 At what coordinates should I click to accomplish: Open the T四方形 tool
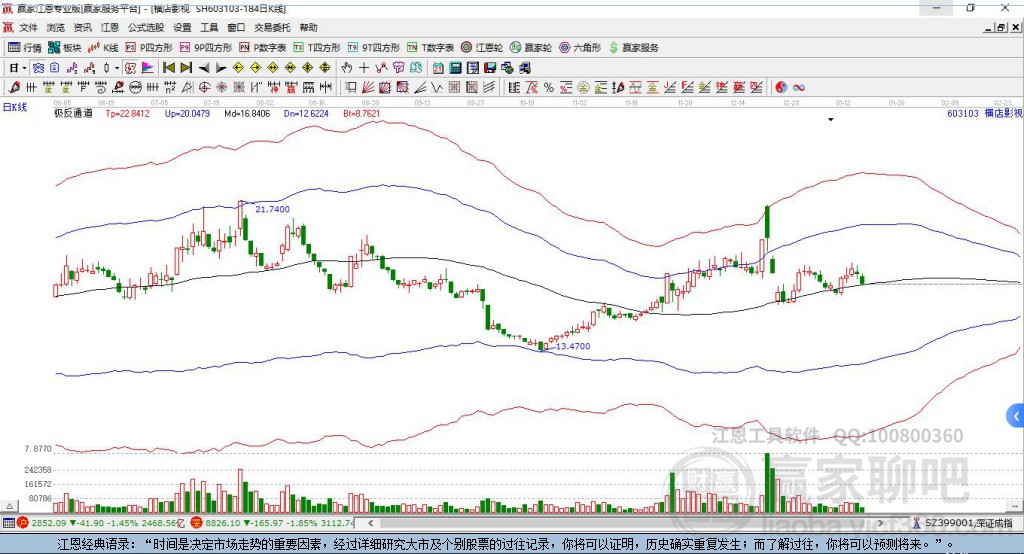[317, 48]
